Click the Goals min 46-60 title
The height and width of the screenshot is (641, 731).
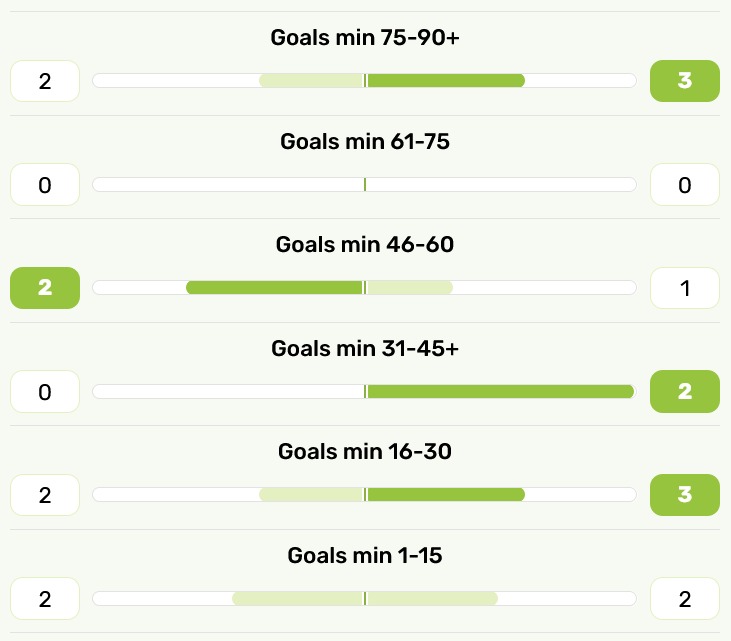click(365, 245)
